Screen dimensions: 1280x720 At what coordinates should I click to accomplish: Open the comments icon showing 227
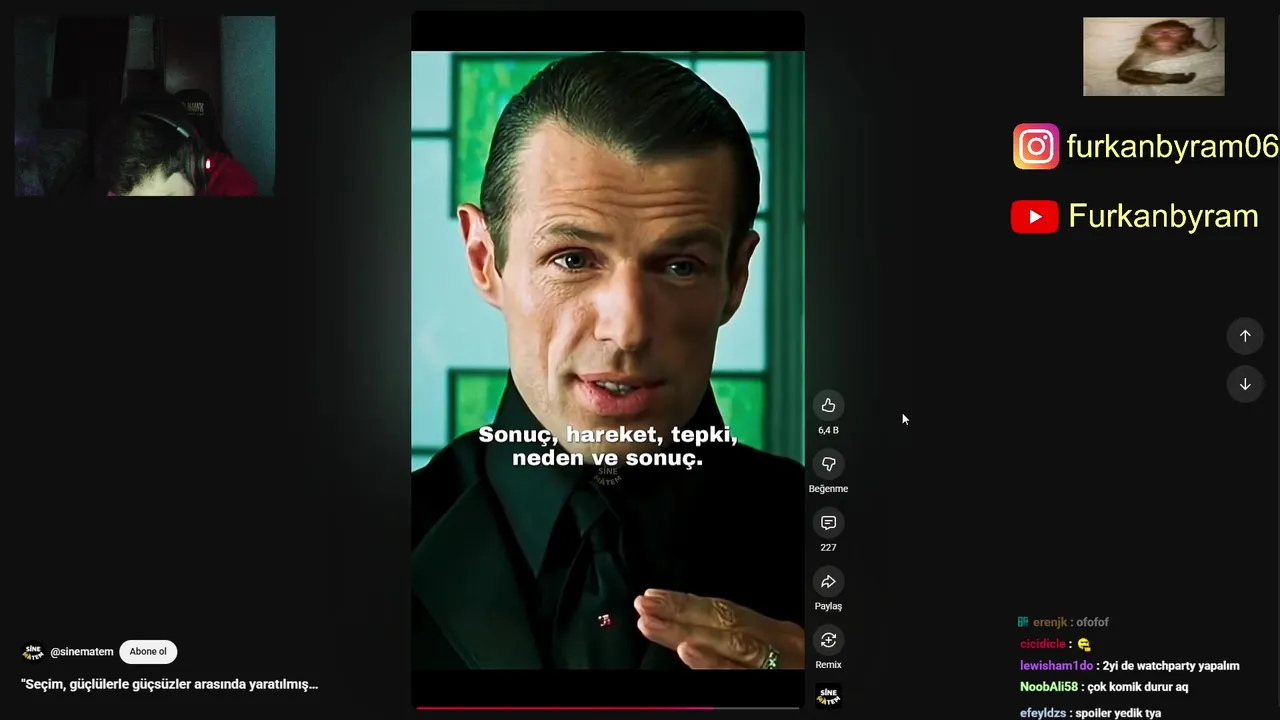pyautogui.click(x=828, y=523)
